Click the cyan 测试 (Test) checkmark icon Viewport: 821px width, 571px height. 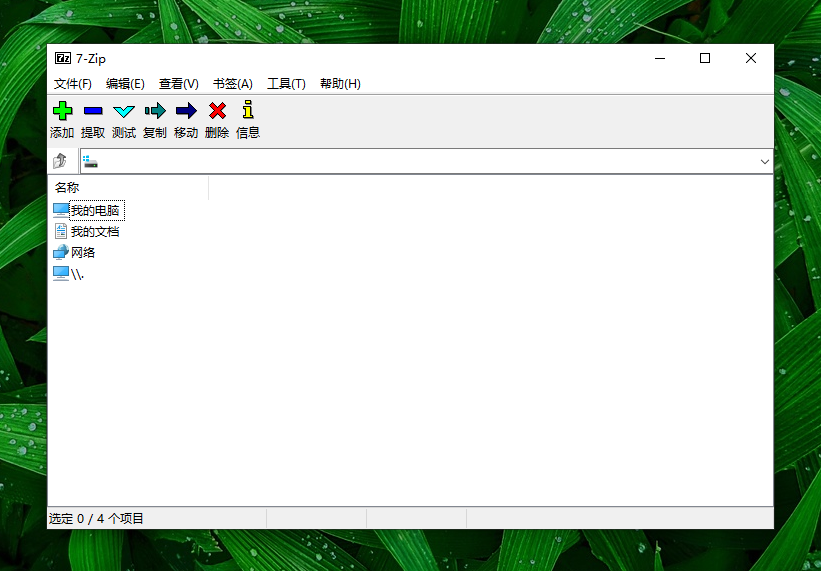point(124,111)
